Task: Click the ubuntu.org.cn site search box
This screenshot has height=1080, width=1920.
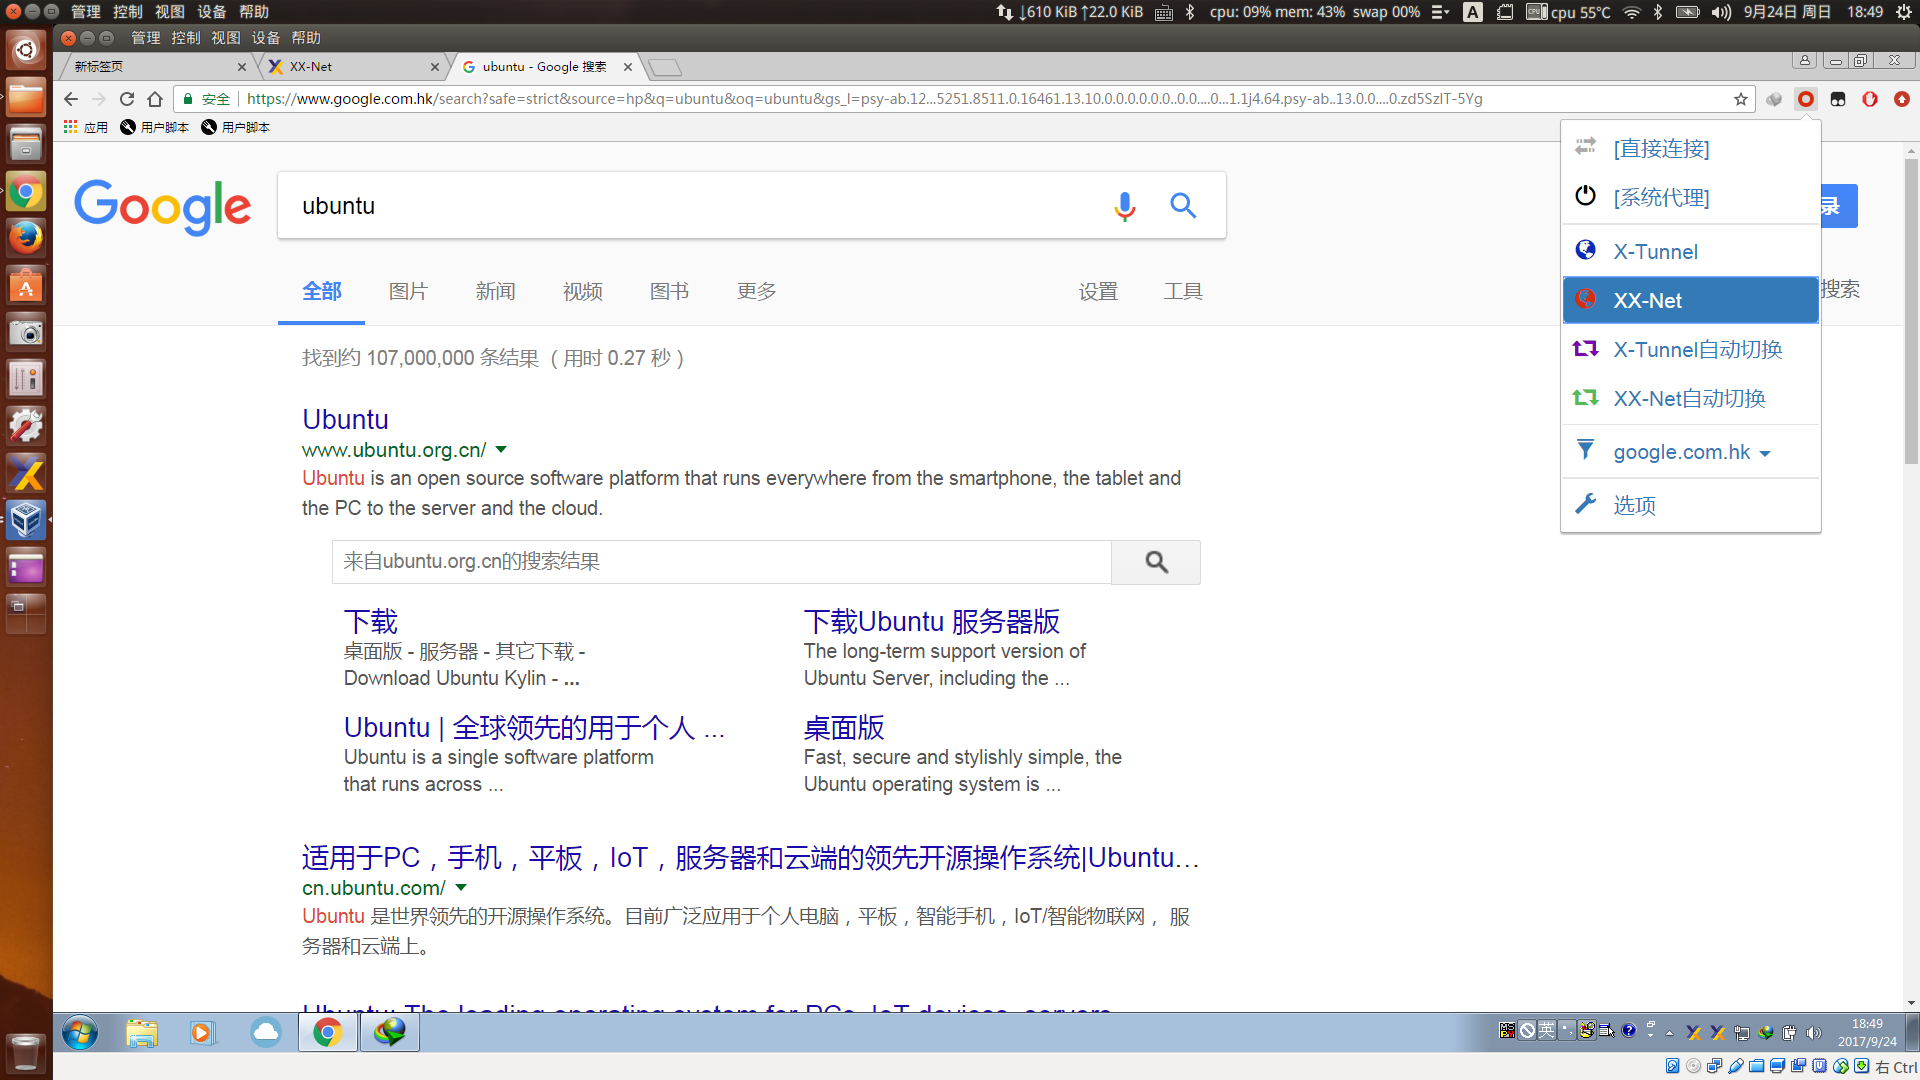Action: [721, 562]
